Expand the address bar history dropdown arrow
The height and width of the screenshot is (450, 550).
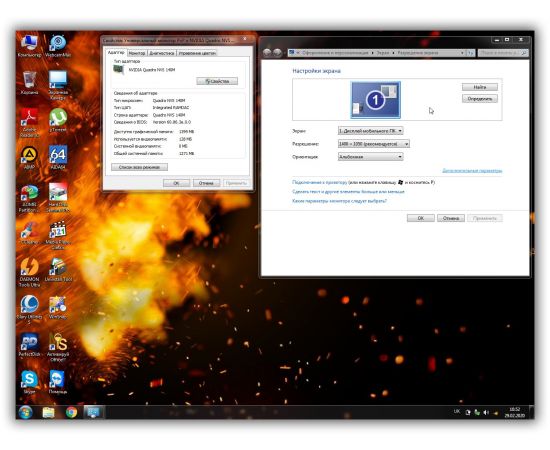point(462,53)
